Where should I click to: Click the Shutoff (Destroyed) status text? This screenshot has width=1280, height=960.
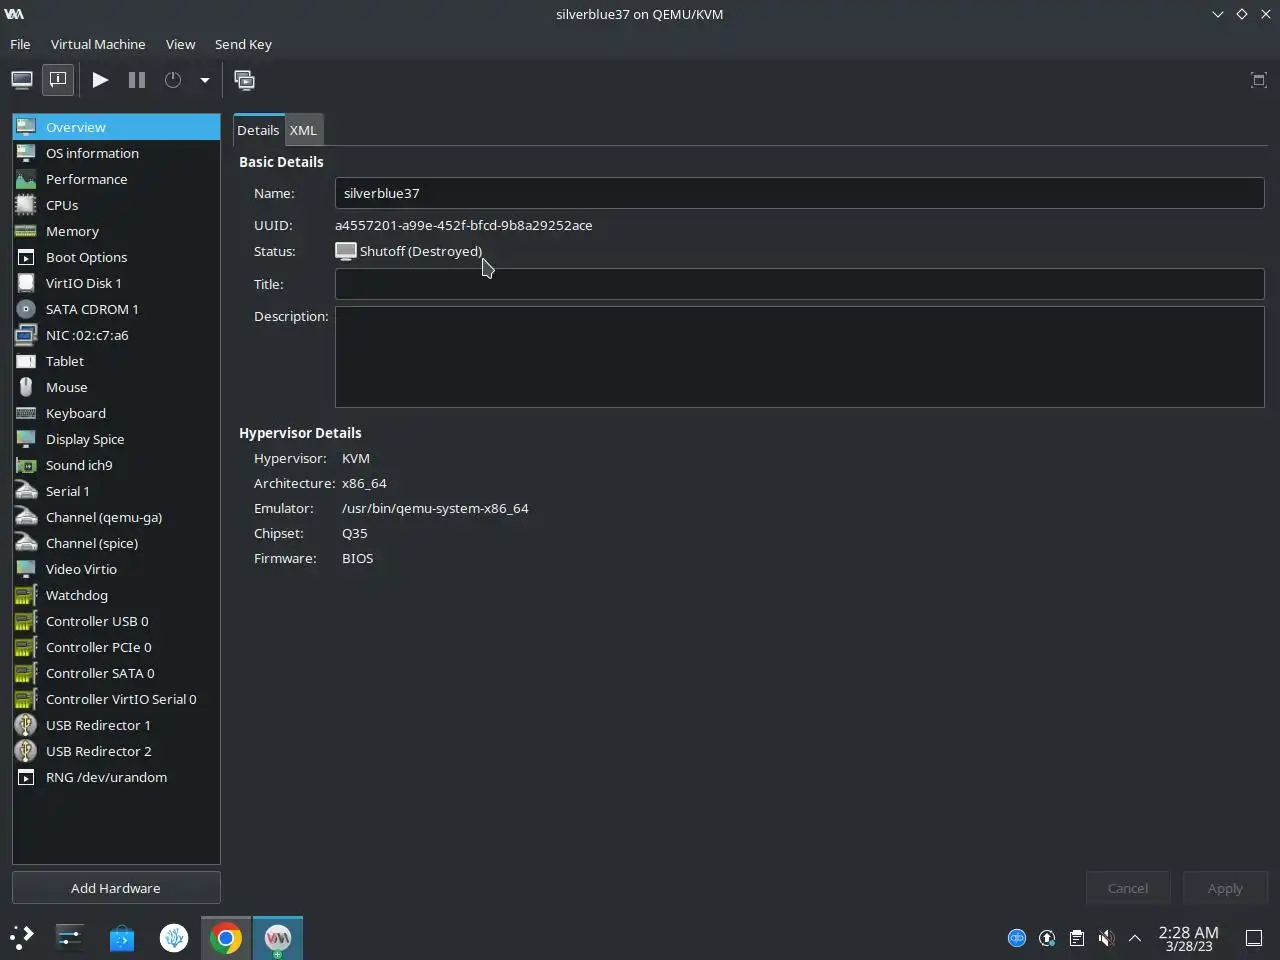[x=421, y=251]
